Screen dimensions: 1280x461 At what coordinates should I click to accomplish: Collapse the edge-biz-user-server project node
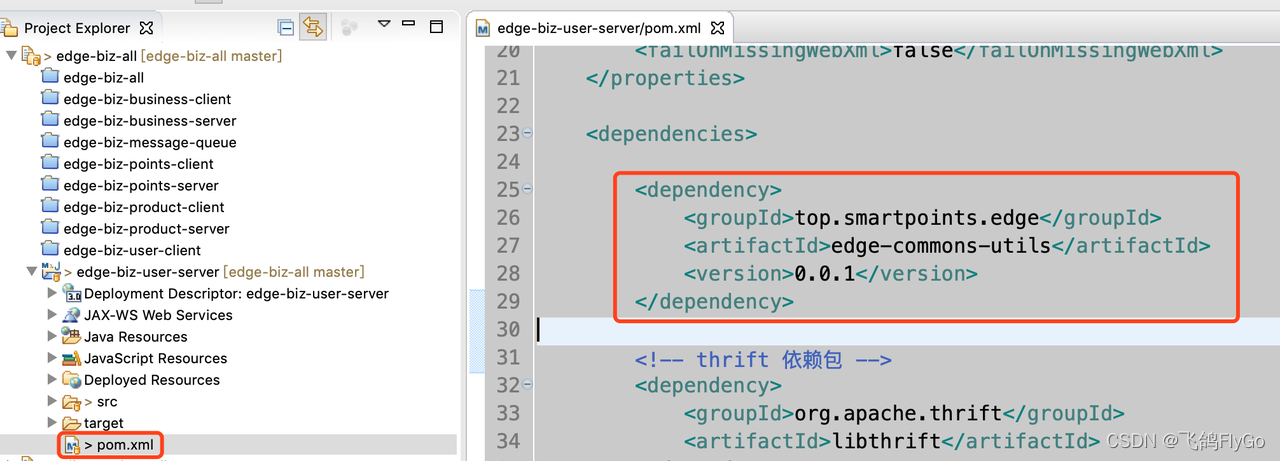click(x=31, y=271)
